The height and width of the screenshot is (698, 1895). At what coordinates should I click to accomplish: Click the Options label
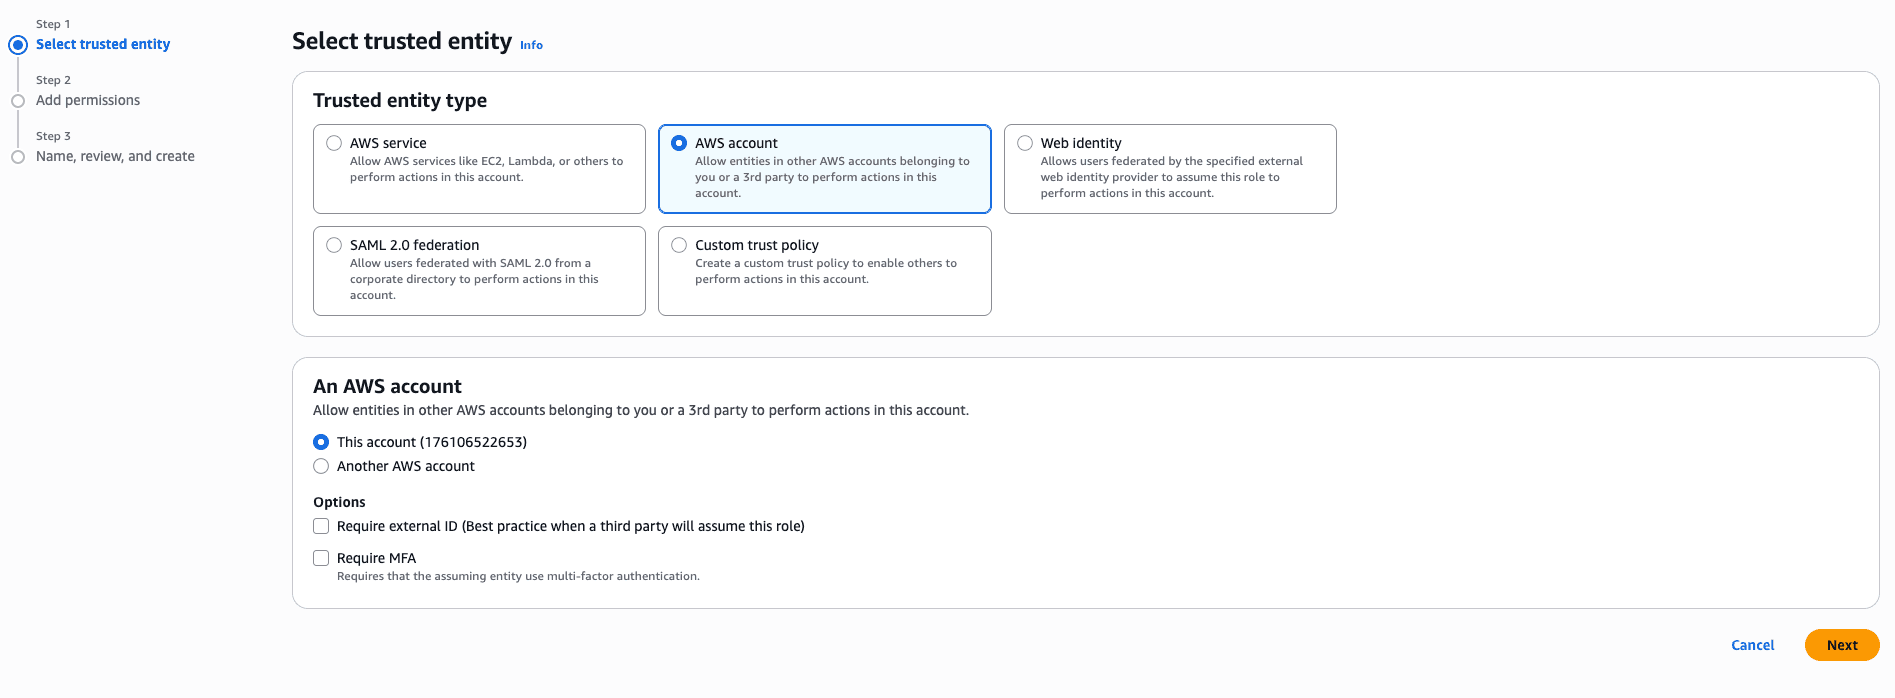click(339, 502)
